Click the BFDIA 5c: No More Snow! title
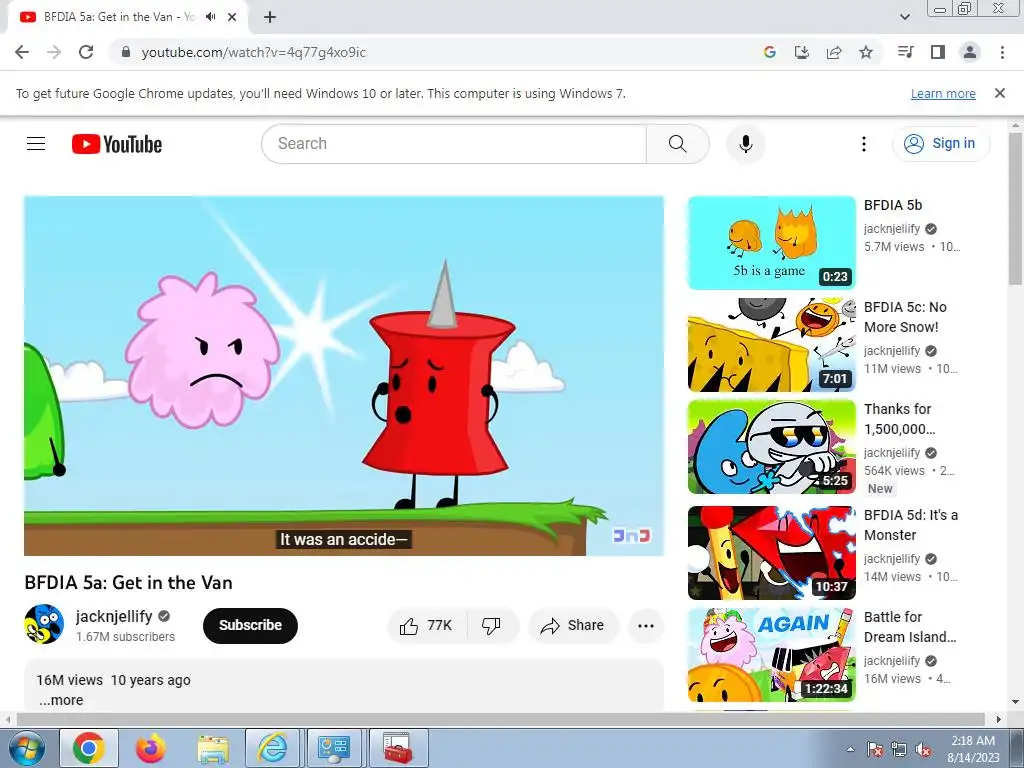The width and height of the screenshot is (1024, 768). [905, 317]
